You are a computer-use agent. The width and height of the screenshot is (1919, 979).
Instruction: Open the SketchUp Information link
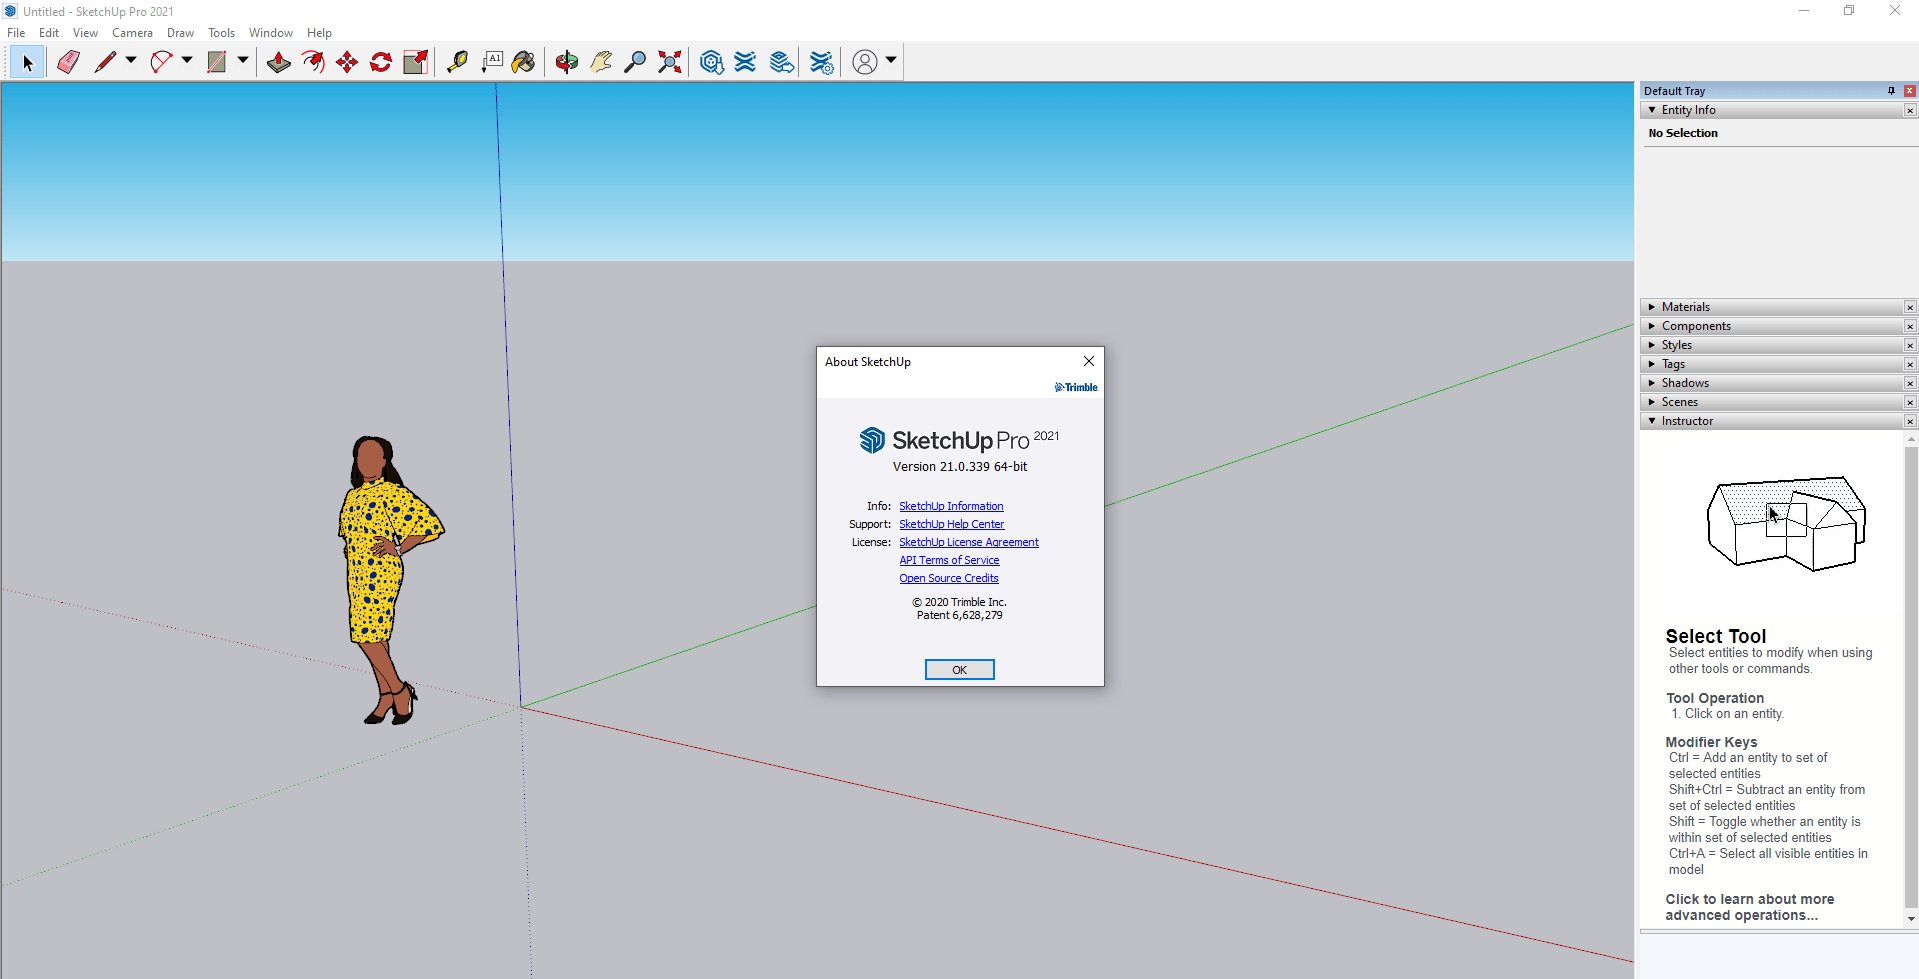(951, 506)
